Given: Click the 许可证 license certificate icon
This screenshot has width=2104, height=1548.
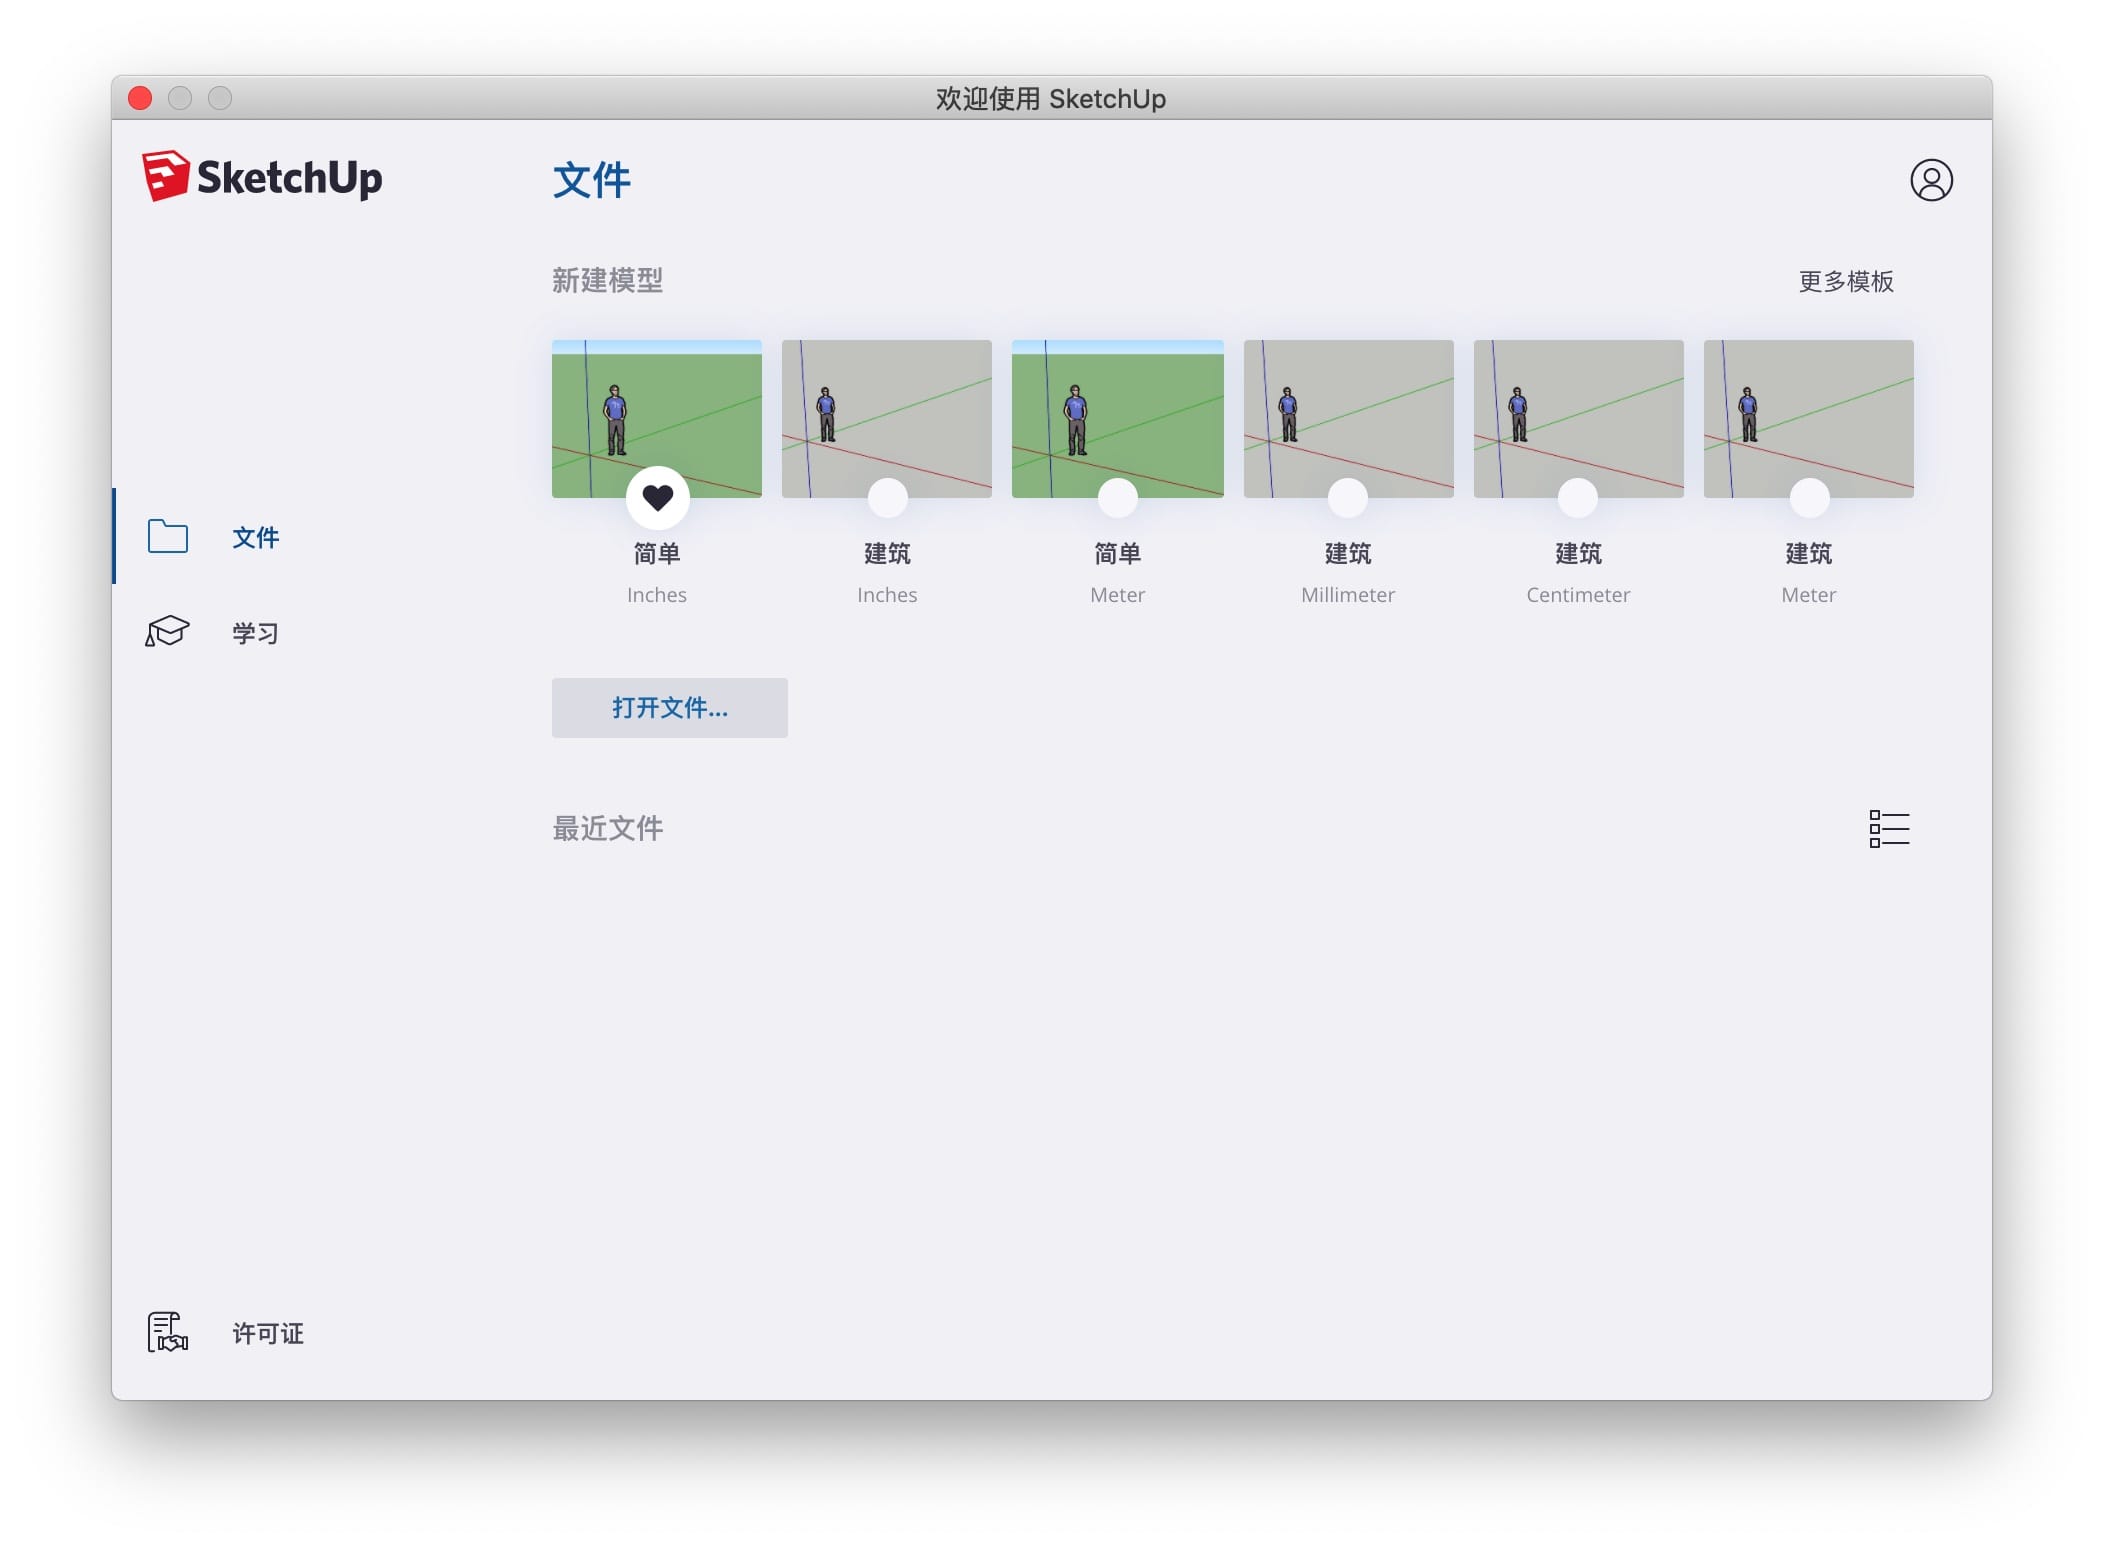Looking at the screenshot, I should pyautogui.click(x=168, y=1333).
